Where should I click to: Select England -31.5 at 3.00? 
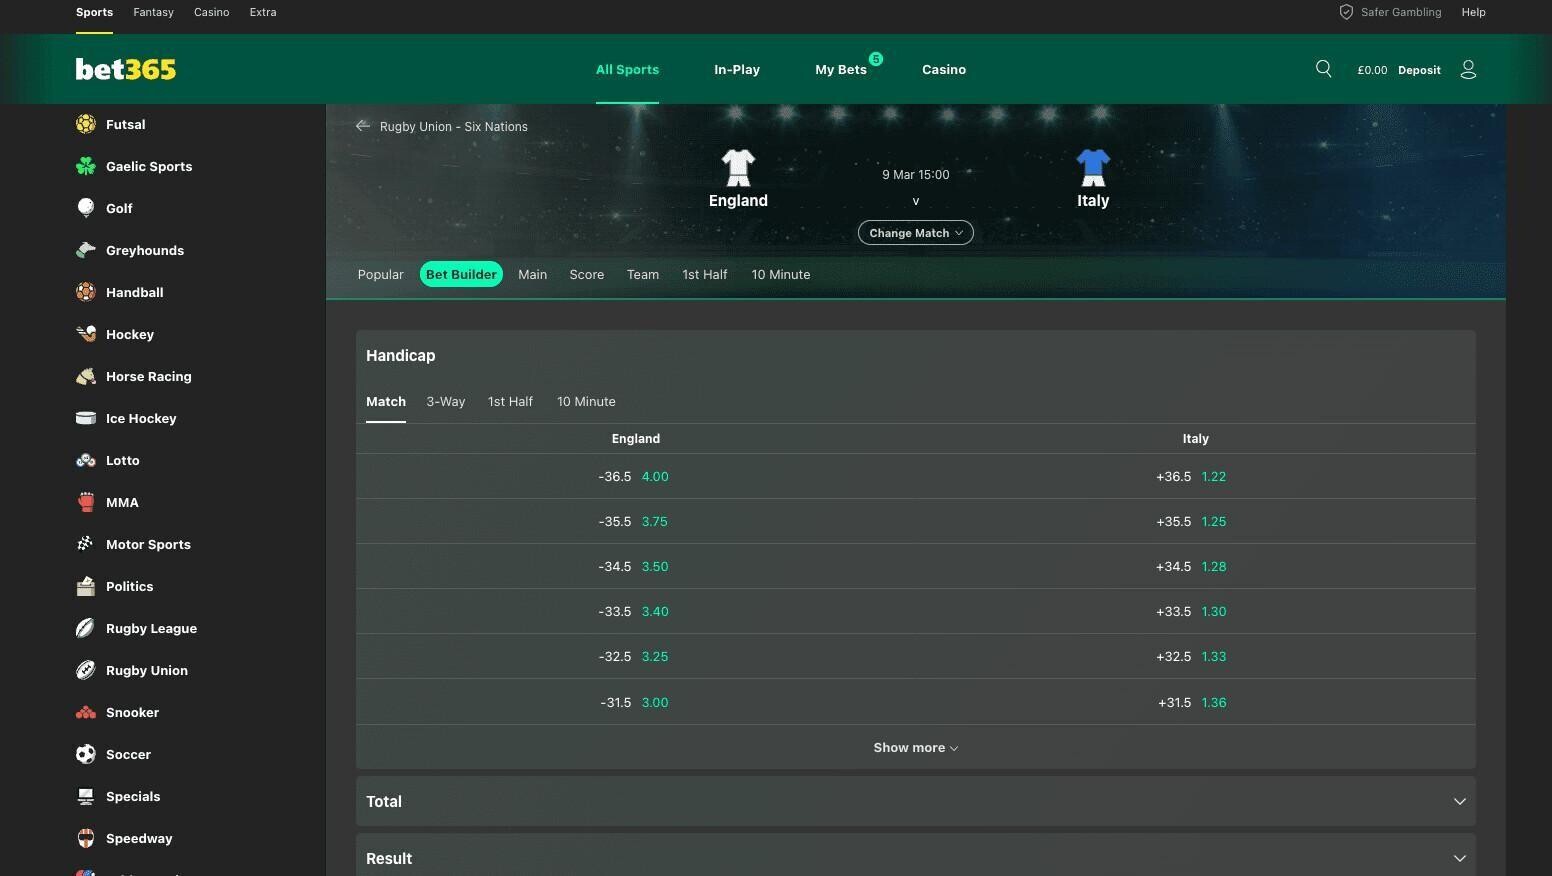click(x=634, y=702)
